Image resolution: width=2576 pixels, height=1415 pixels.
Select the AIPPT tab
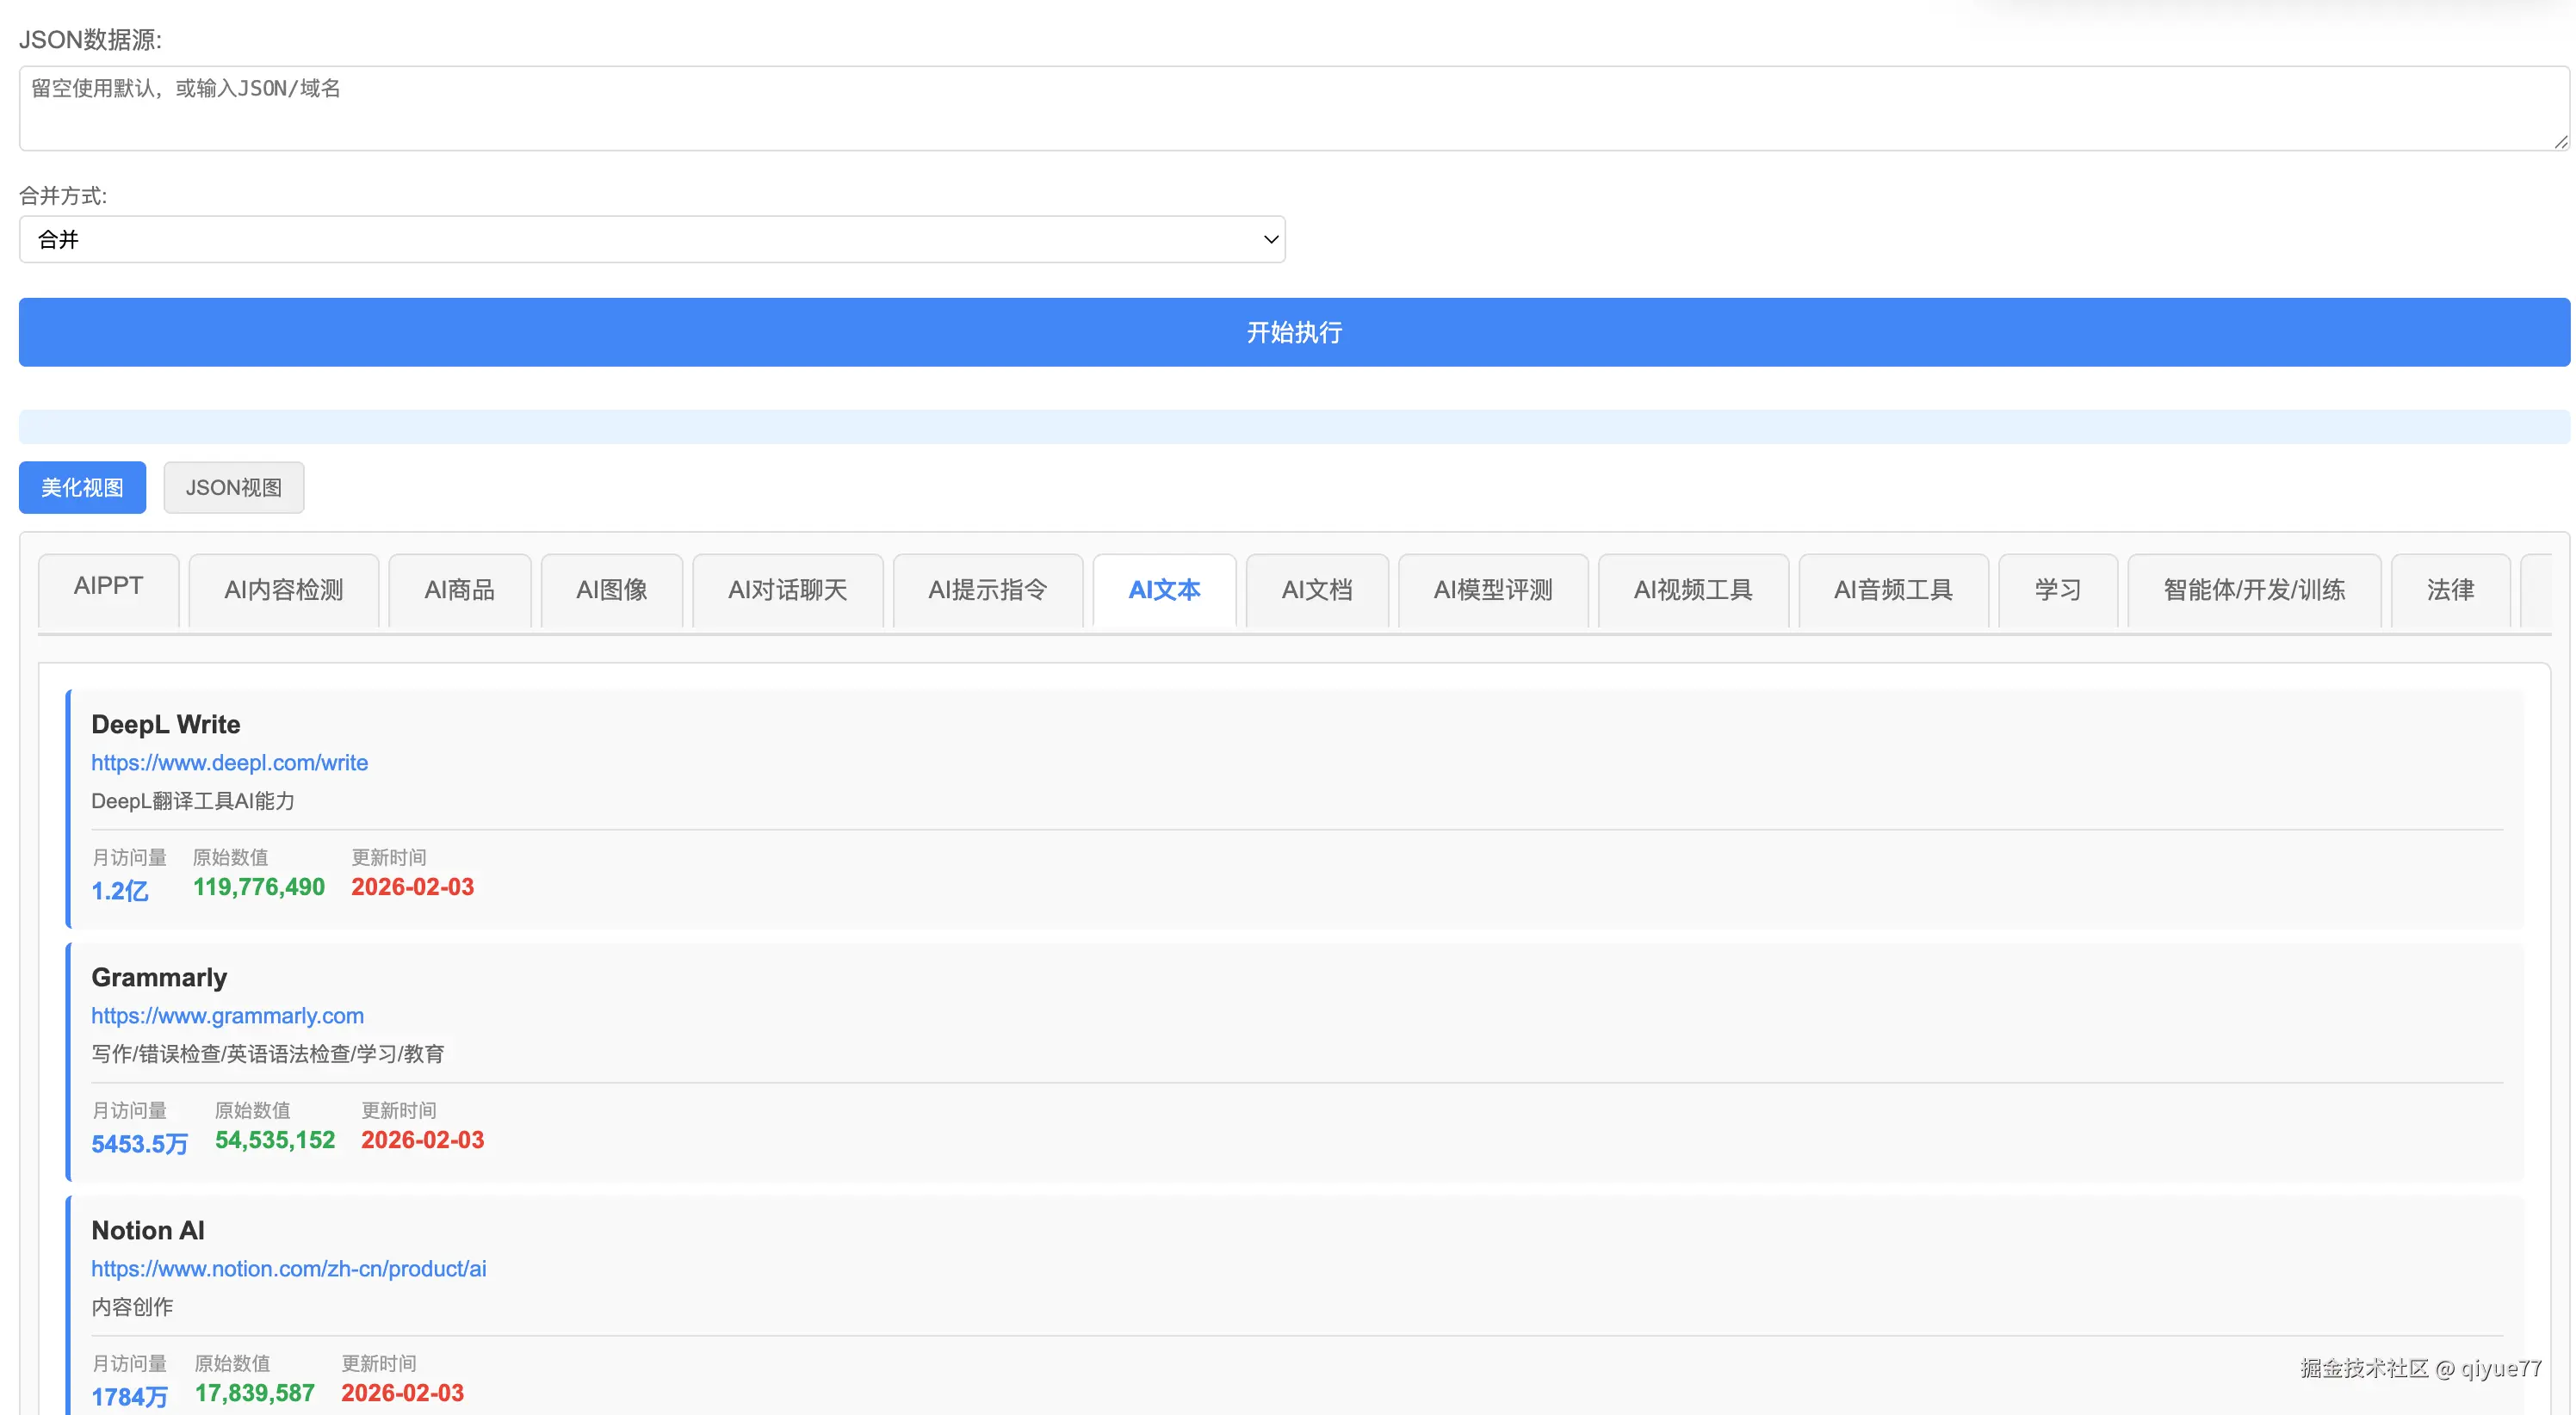click(108, 588)
